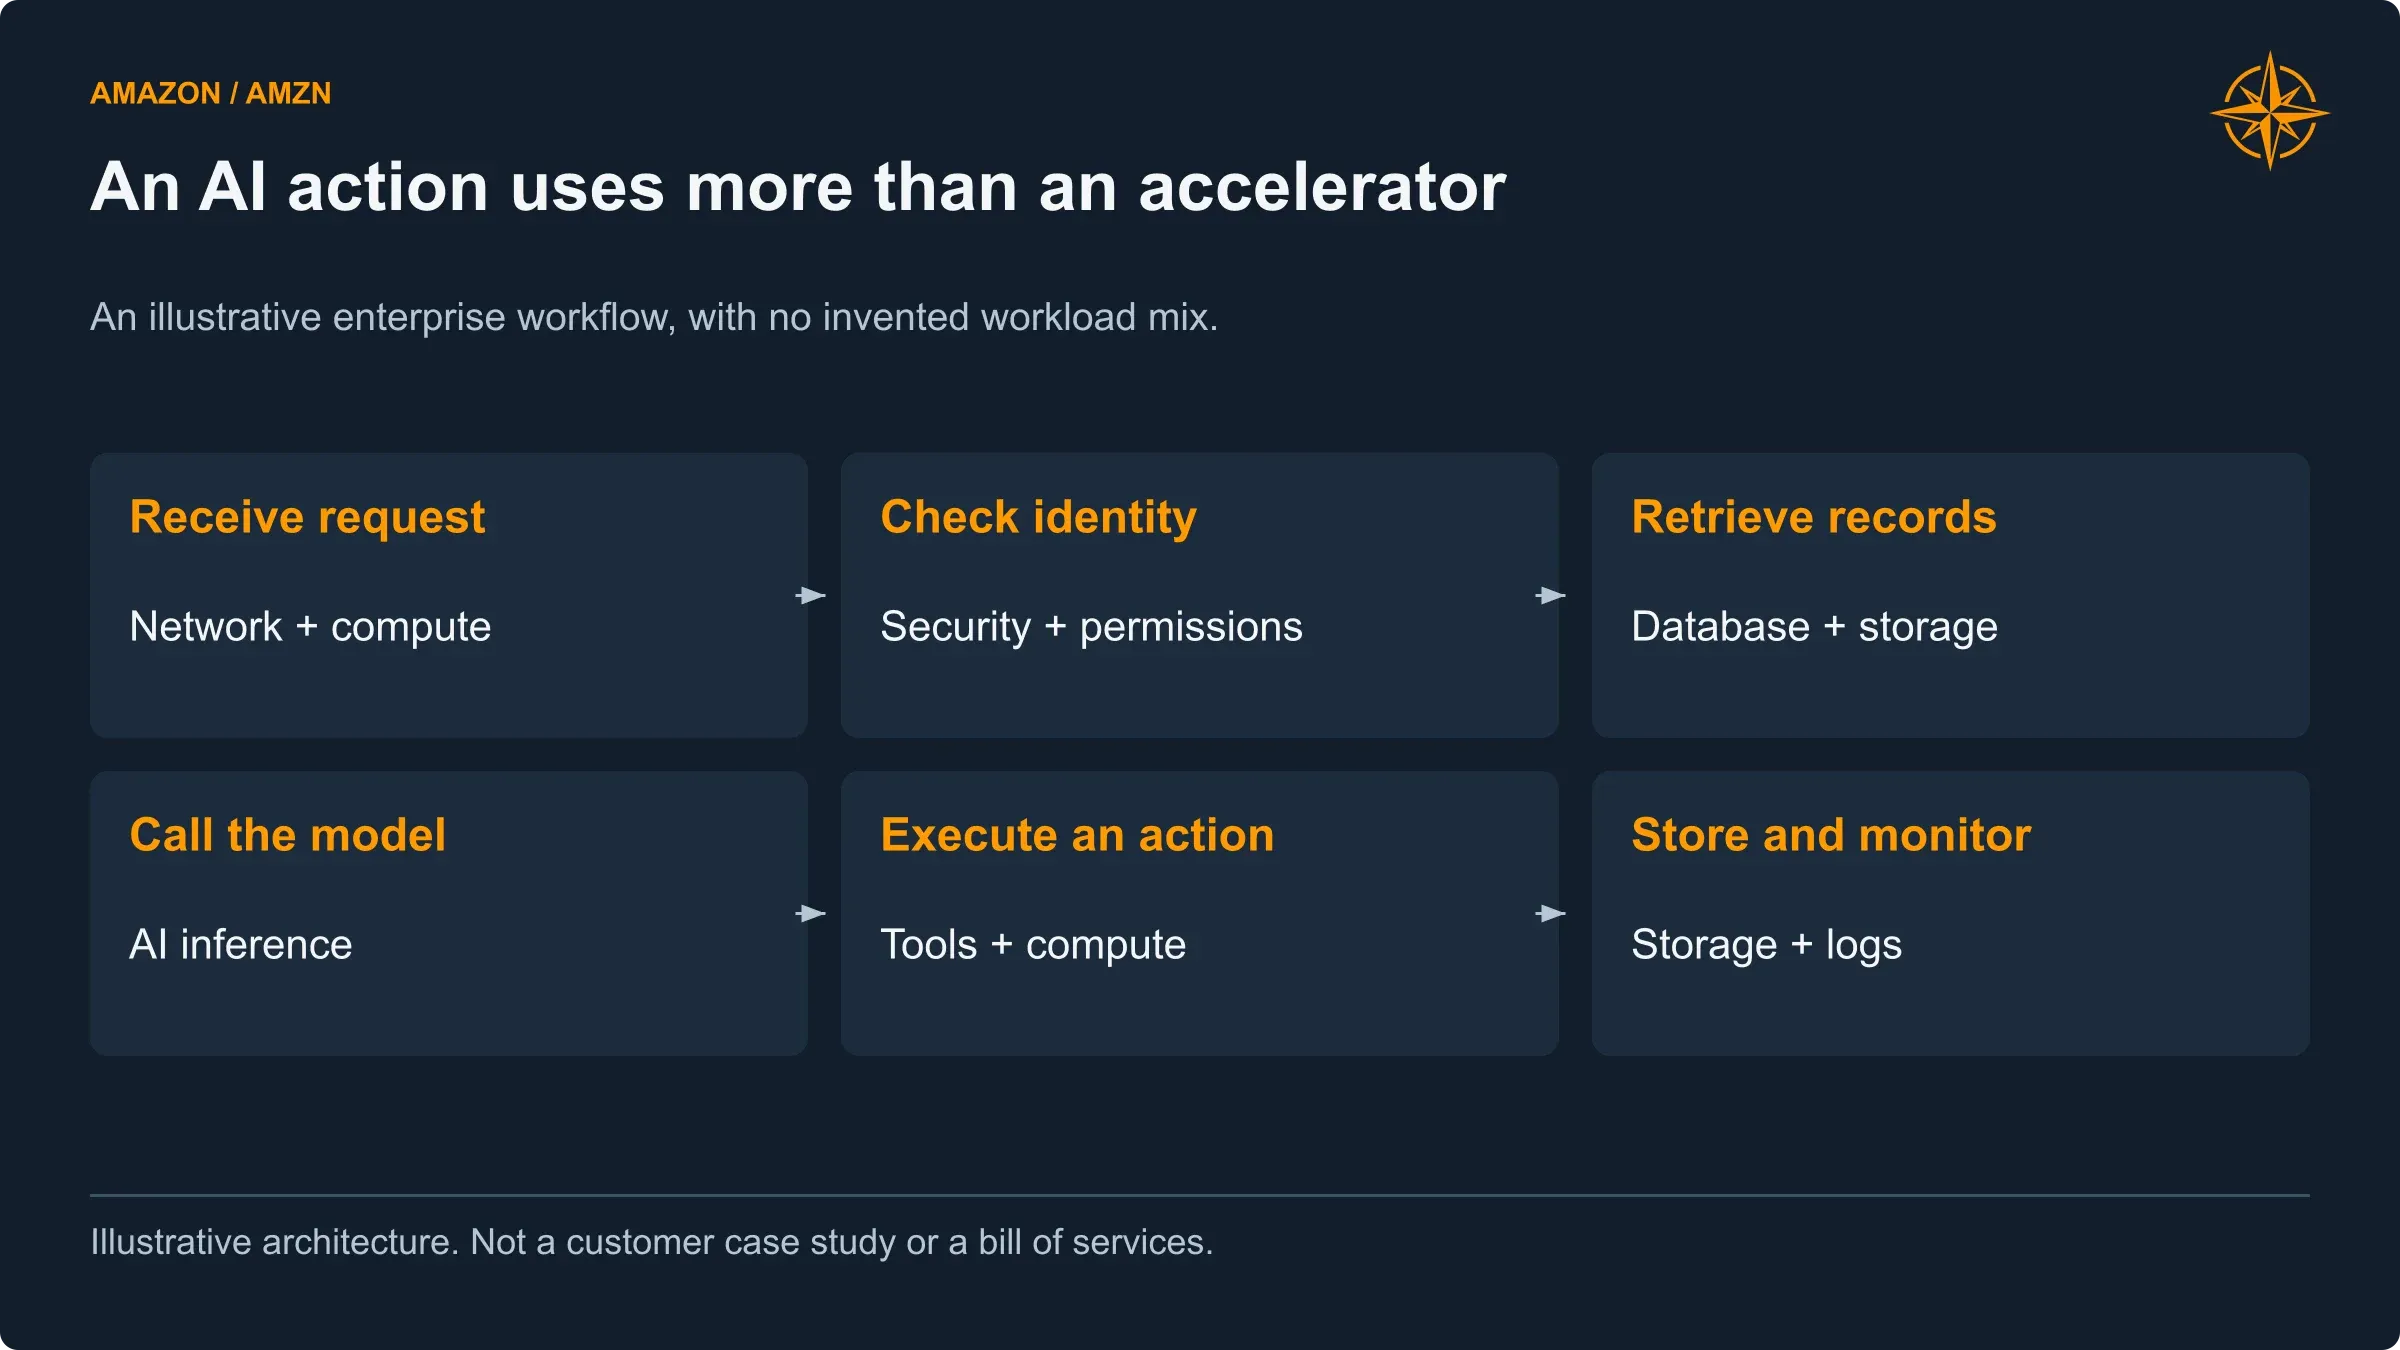
Task: Click the AI inference text
Action: tap(241, 945)
